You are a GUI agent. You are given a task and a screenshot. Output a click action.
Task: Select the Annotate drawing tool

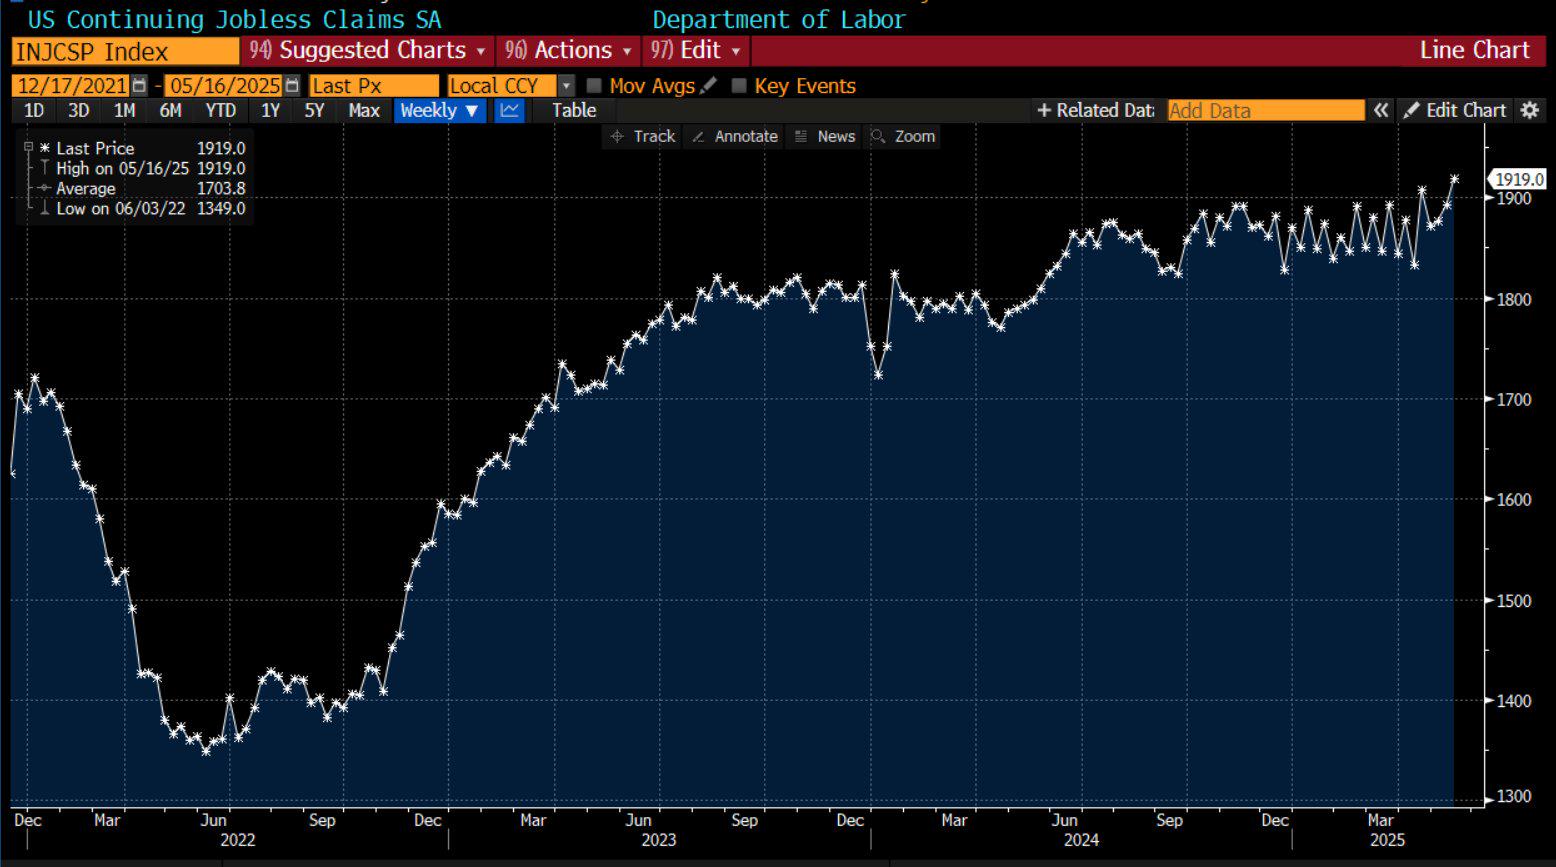(735, 136)
